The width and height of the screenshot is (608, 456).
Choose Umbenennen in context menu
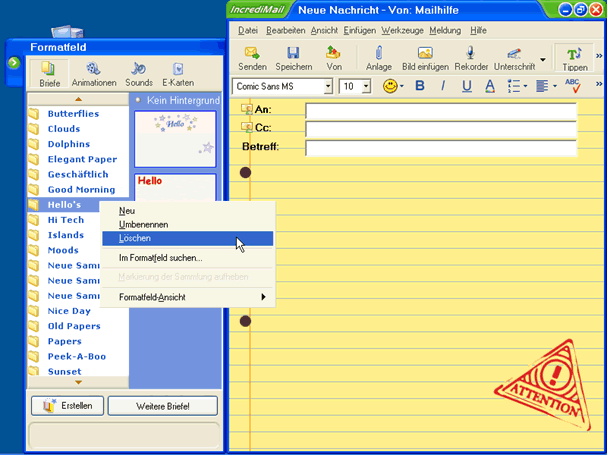point(188,225)
